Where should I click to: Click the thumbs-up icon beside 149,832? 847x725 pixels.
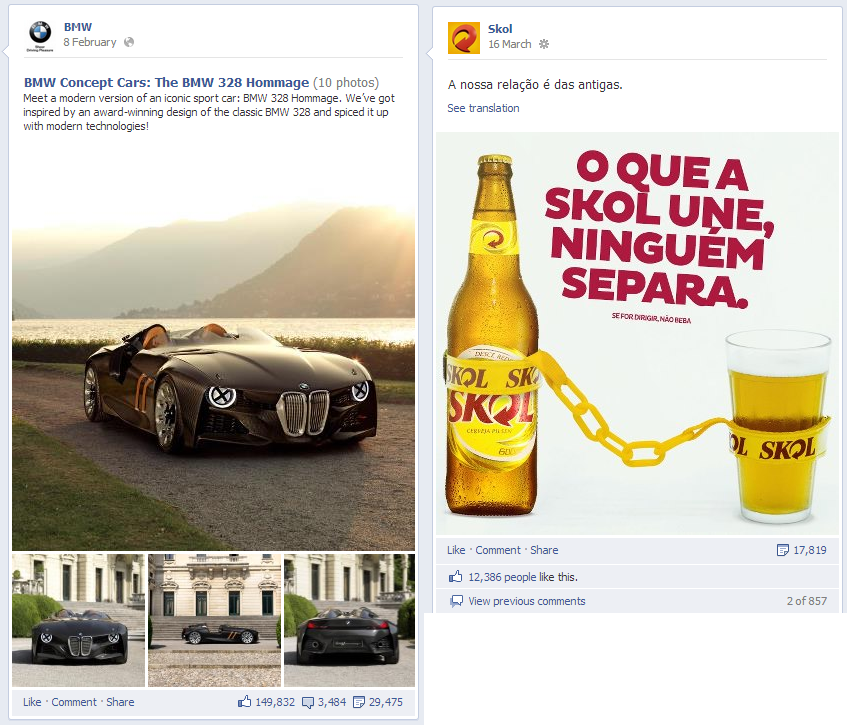click(x=245, y=702)
